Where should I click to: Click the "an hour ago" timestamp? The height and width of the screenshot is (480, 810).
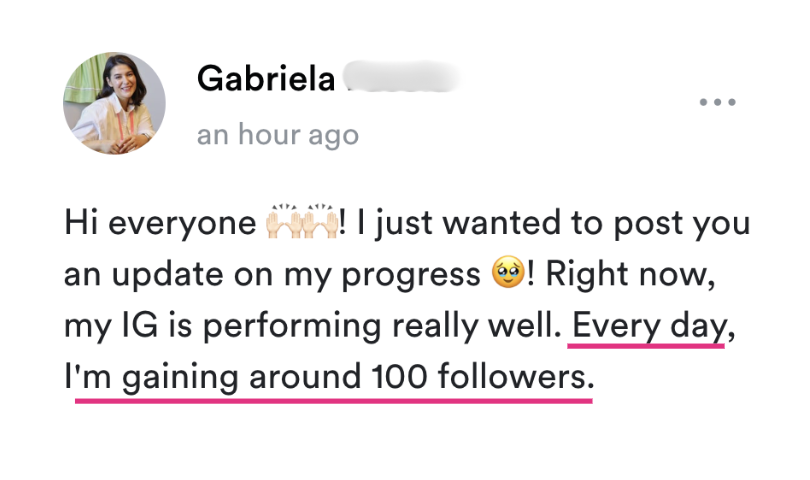[x=278, y=135]
